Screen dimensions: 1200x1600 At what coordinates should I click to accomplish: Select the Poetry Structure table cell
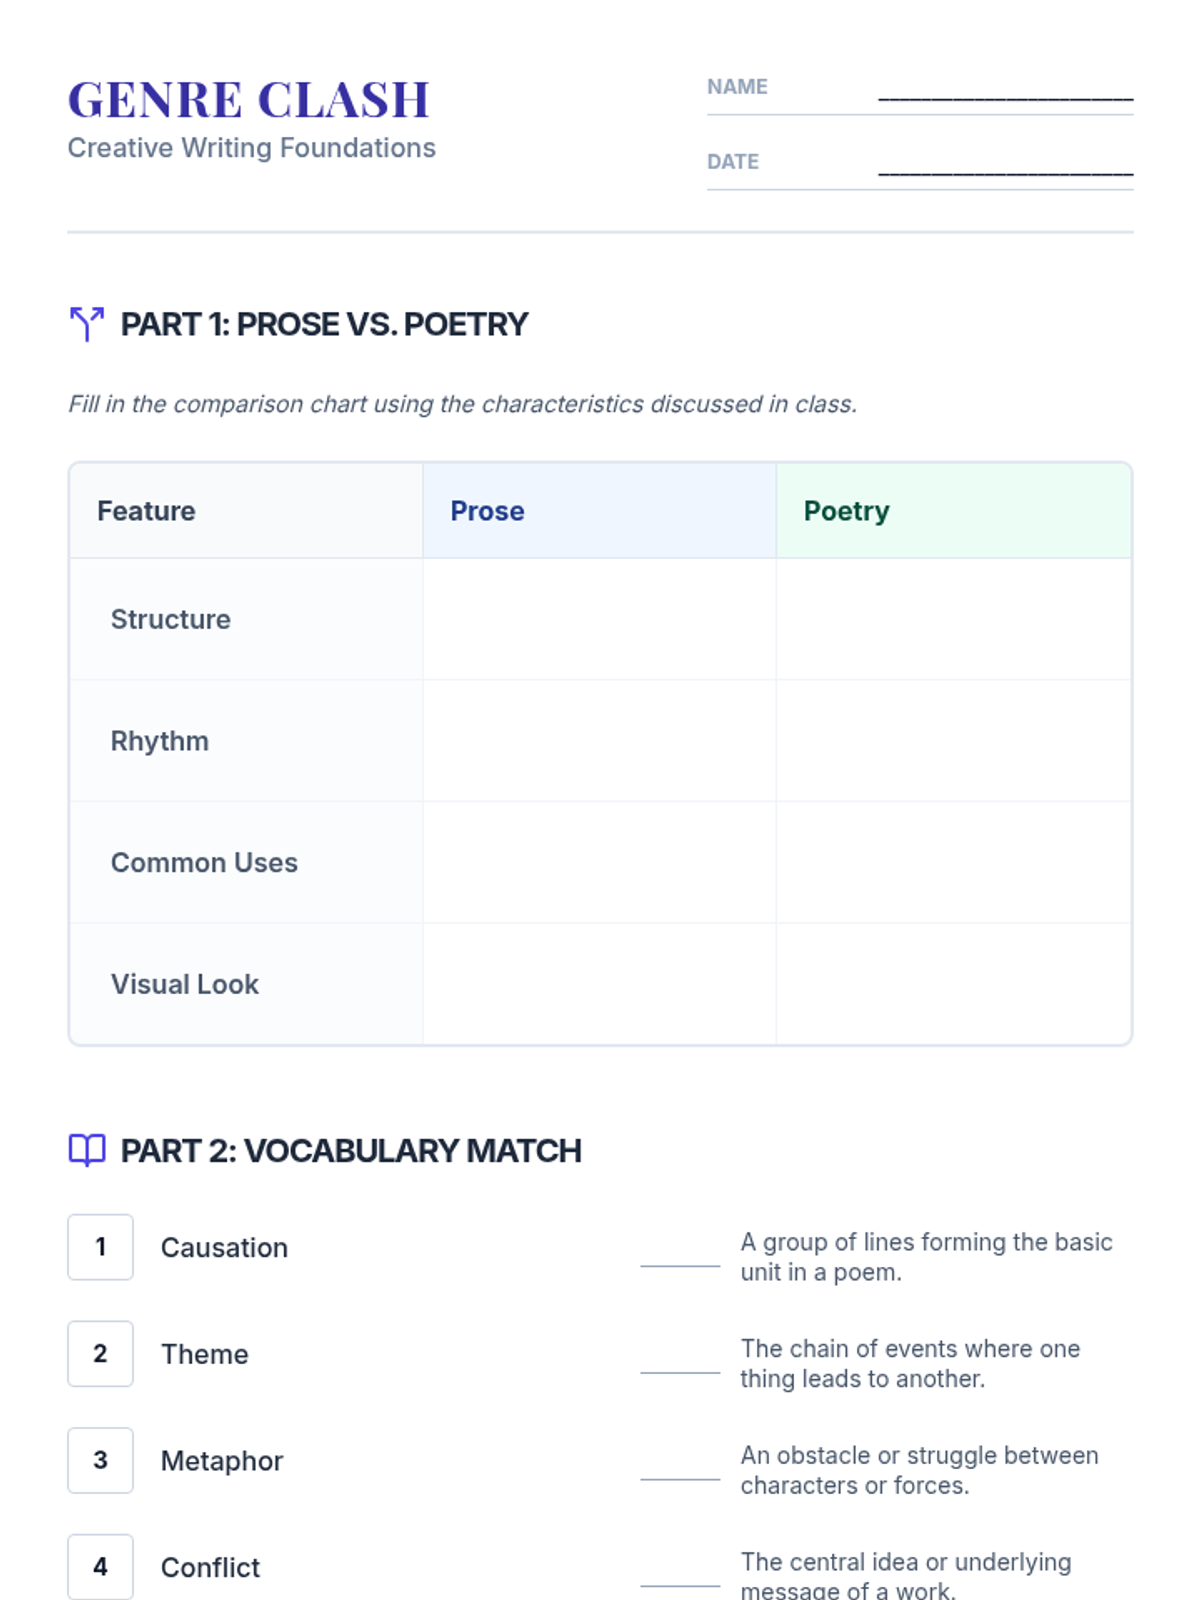click(953, 619)
